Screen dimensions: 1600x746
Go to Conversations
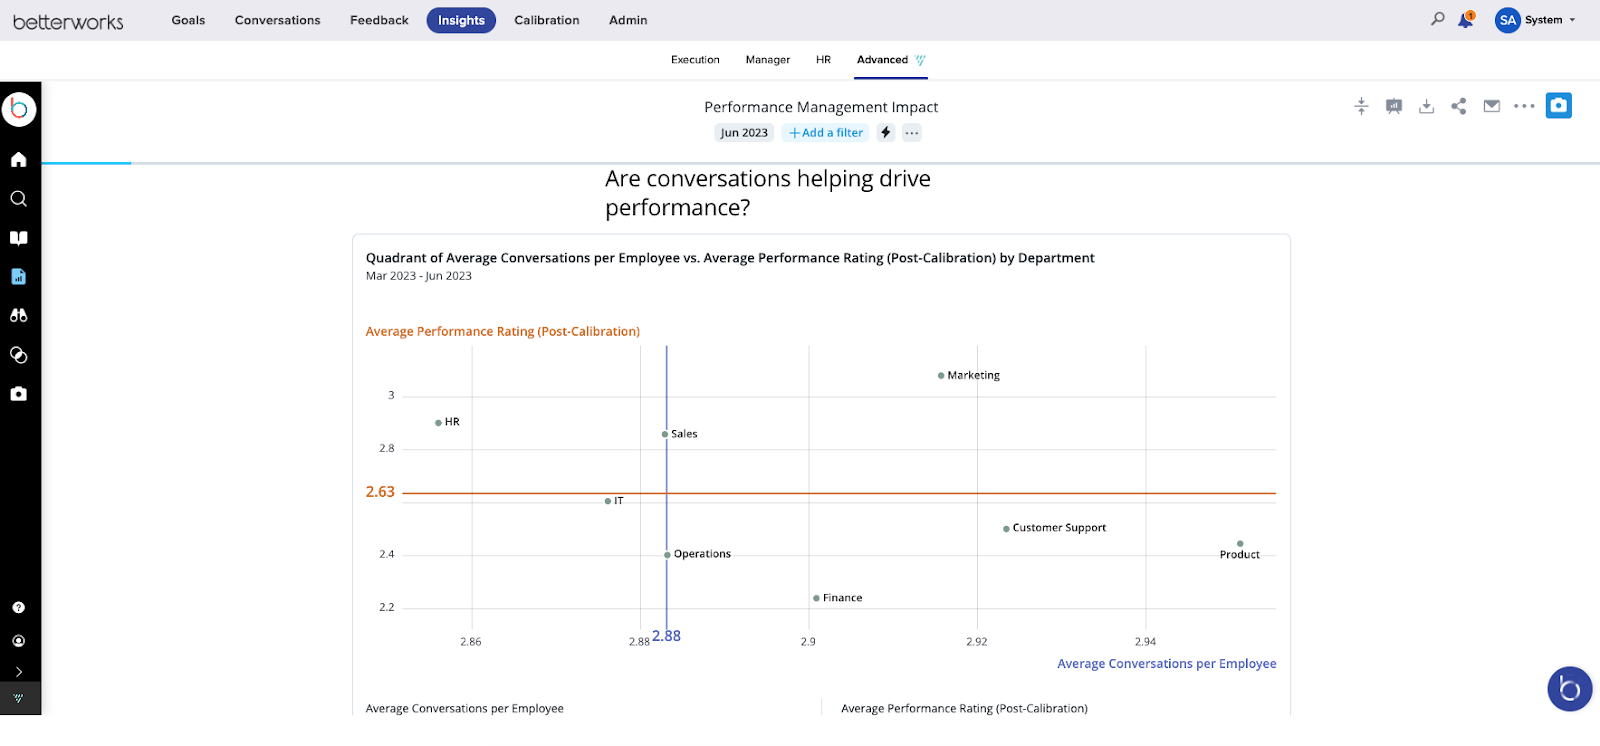277,20
